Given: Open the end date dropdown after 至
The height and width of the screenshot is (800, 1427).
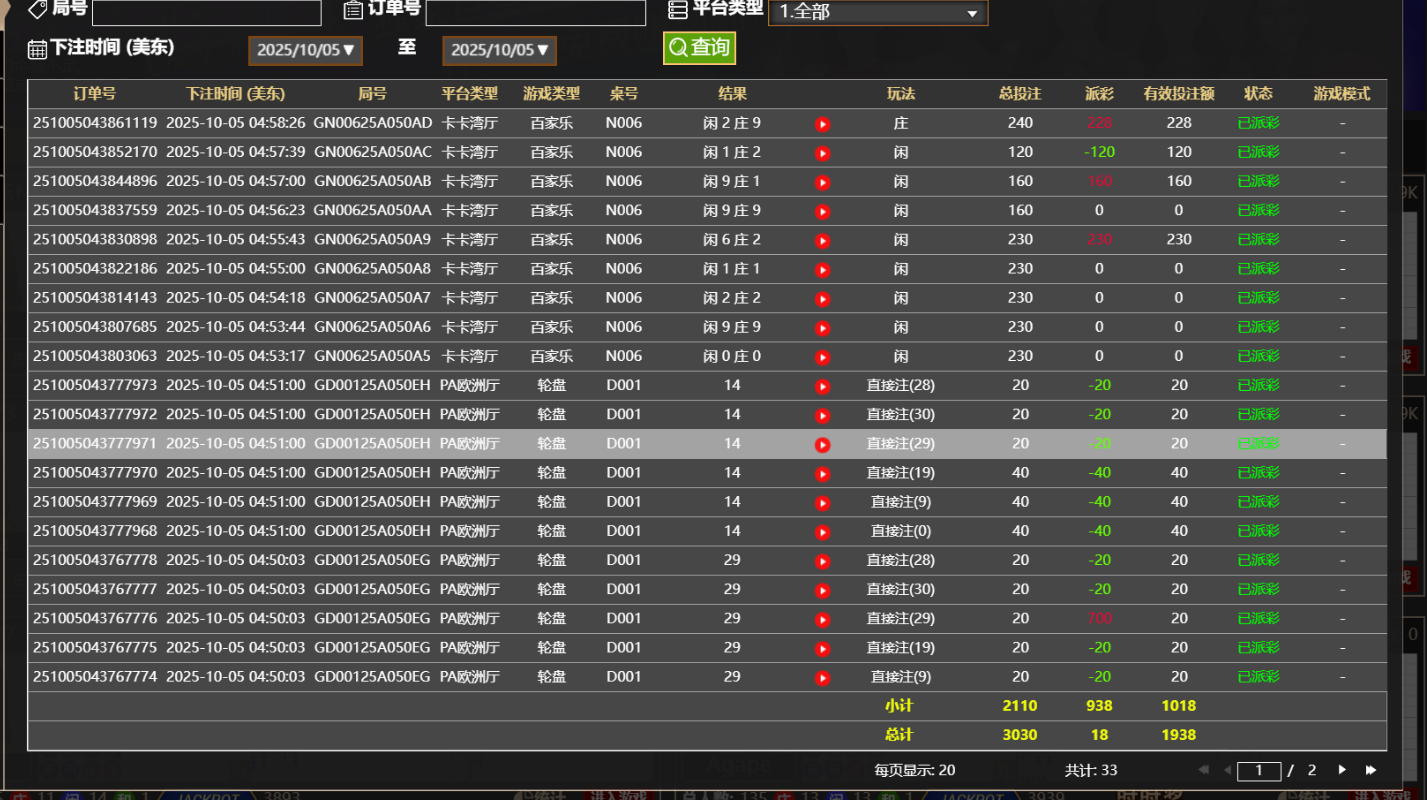Looking at the screenshot, I should click(x=499, y=50).
